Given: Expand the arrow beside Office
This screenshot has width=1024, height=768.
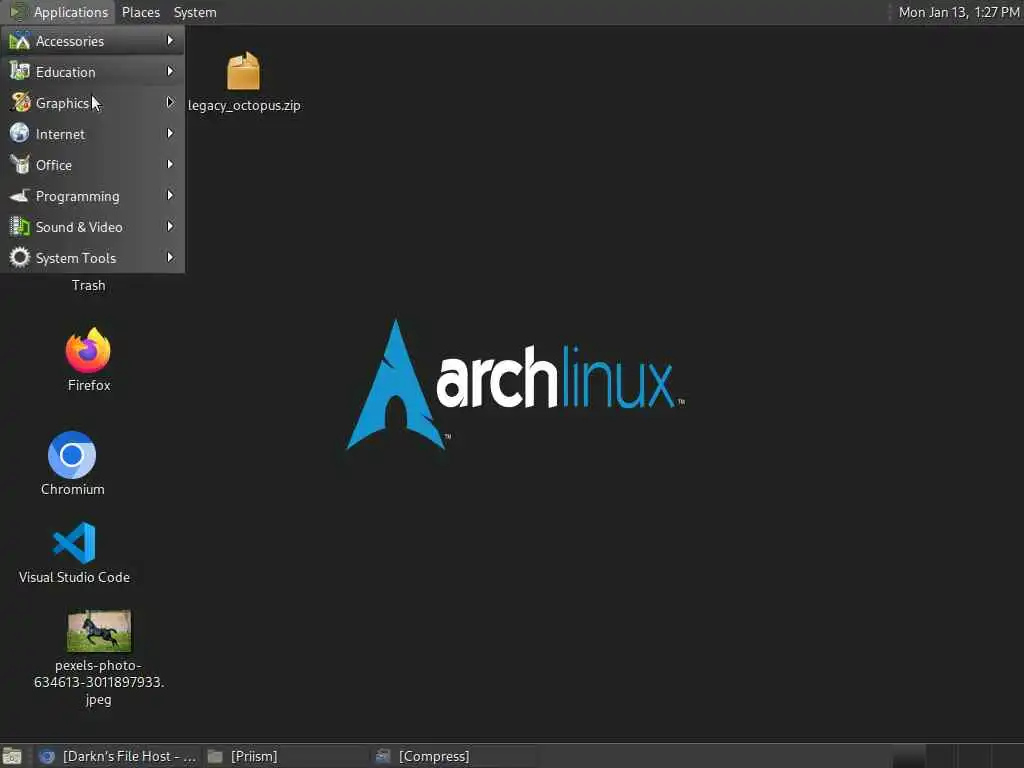Looking at the screenshot, I should pos(170,165).
